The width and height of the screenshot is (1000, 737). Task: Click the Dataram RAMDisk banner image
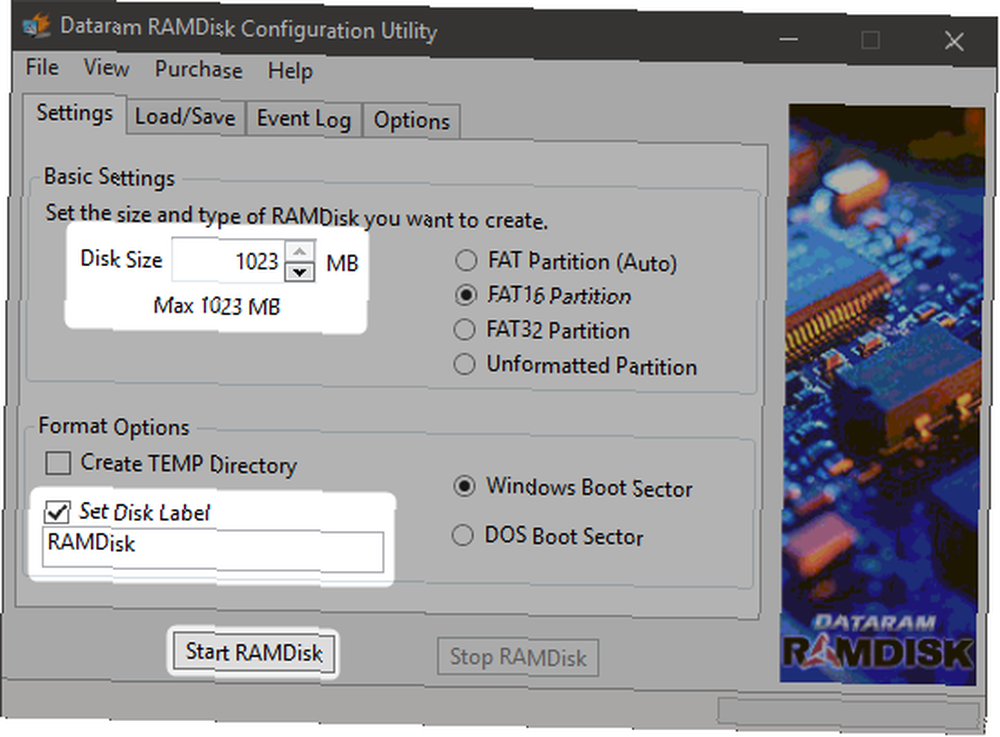[x=881, y=394]
